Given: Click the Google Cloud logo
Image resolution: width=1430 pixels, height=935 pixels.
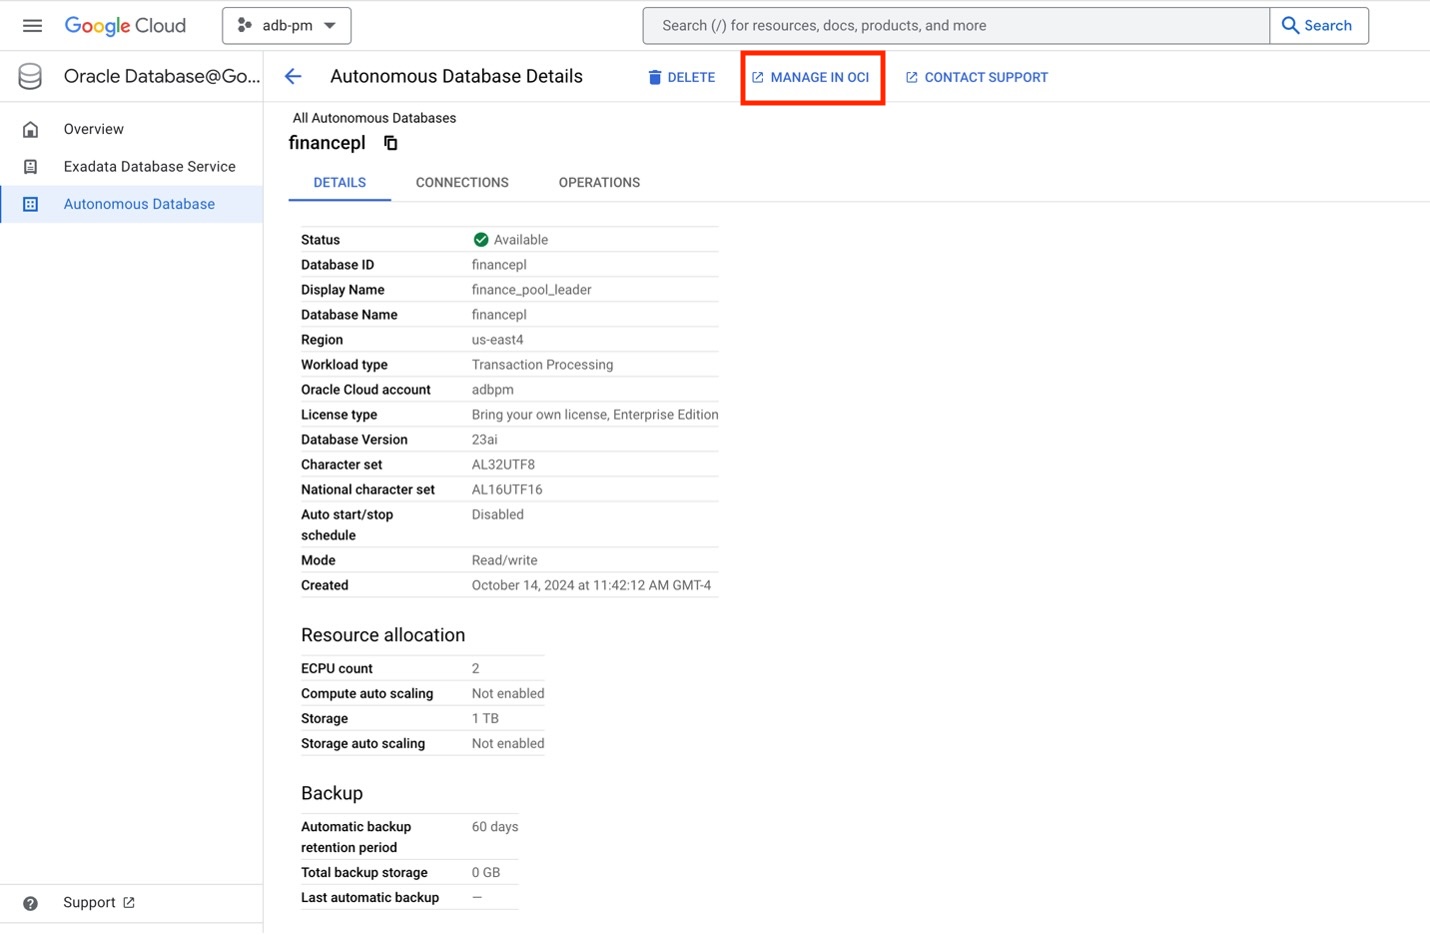Looking at the screenshot, I should click(x=125, y=25).
